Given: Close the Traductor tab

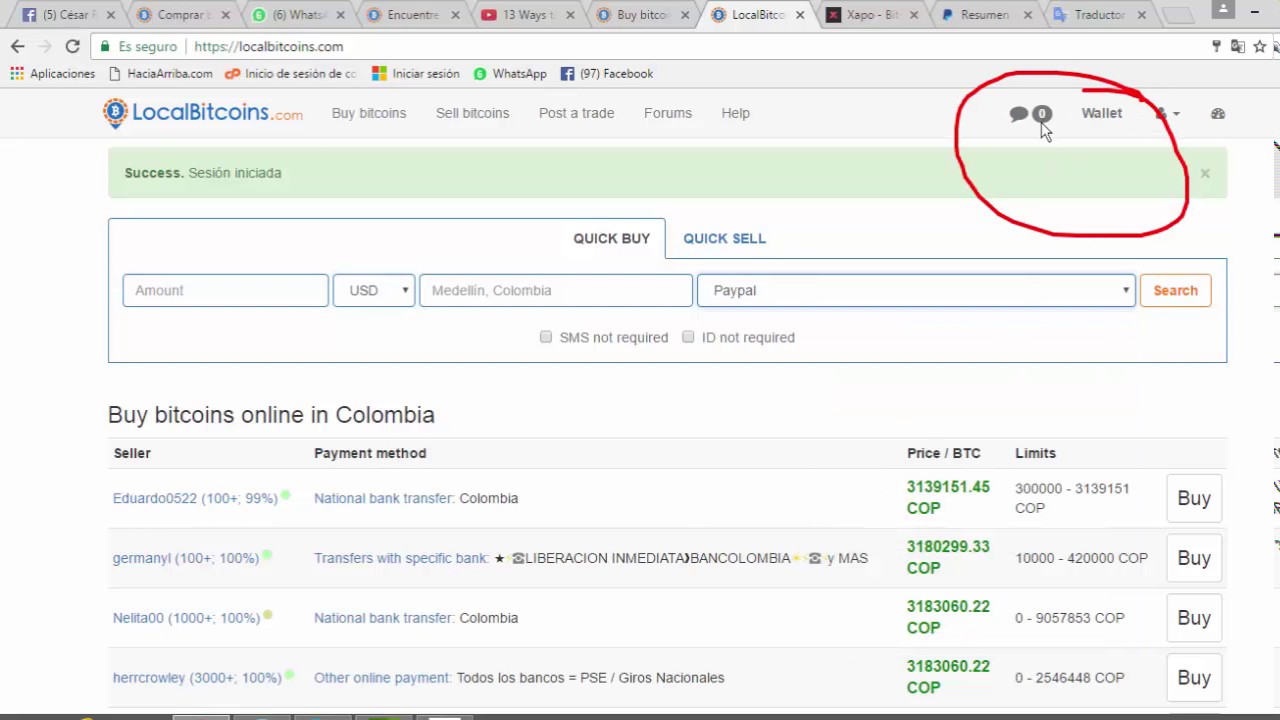Looking at the screenshot, I should pyautogui.click(x=1142, y=15).
